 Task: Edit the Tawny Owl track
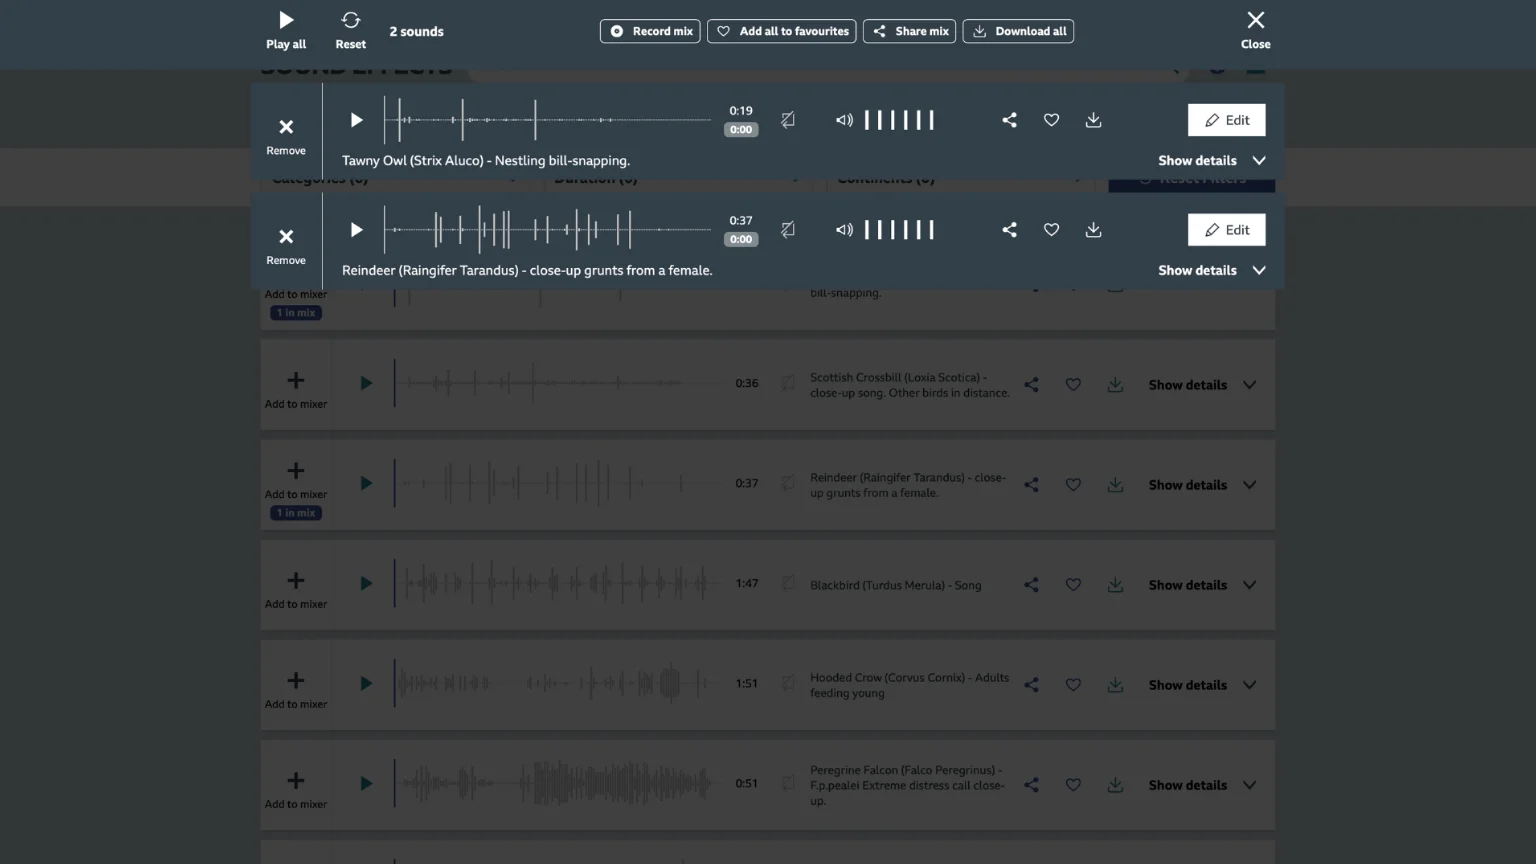coord(1226,120)
